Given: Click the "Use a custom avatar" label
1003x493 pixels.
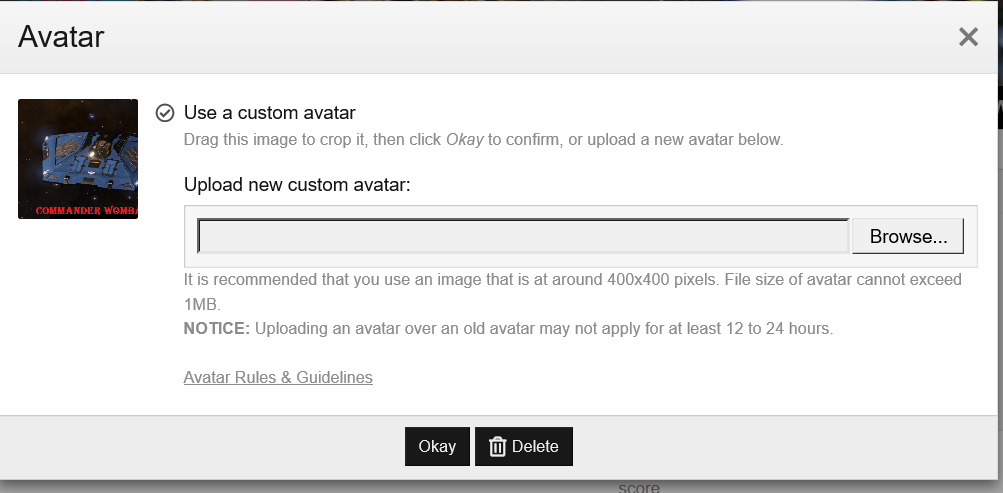Looking at the screenshot, I should coord(269,113).
